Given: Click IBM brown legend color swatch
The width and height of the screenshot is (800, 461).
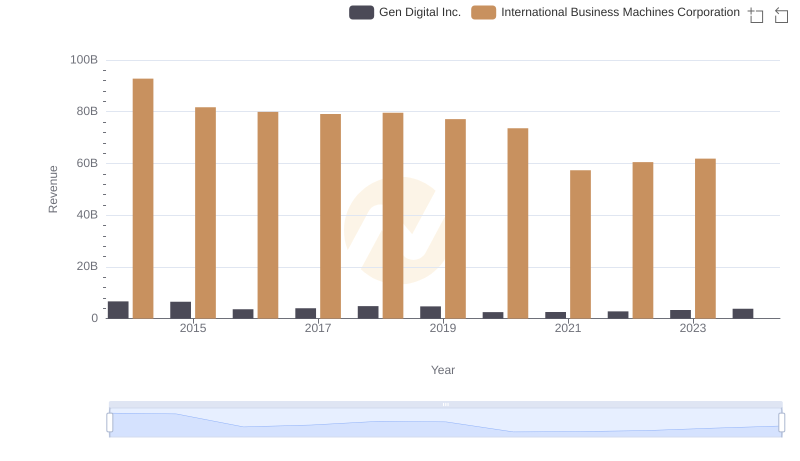Looking at the screenshot, I should (484, 12).
